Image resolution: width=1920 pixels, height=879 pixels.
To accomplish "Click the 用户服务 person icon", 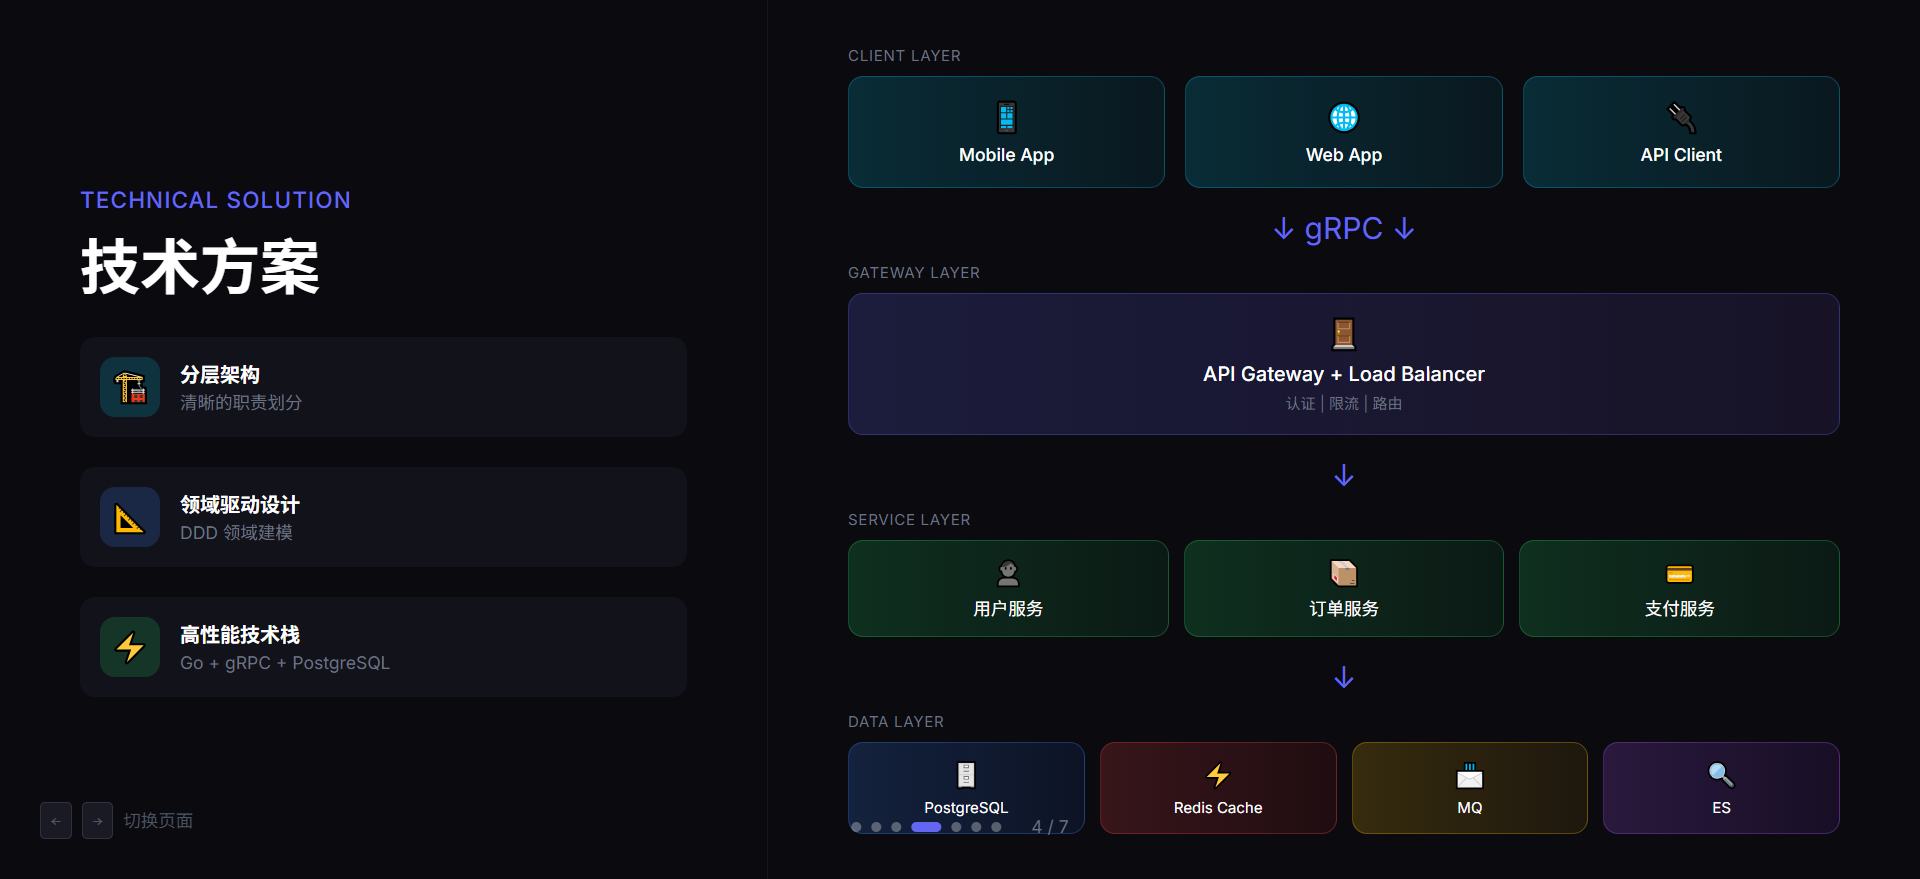I will (x=1008, y=573).
